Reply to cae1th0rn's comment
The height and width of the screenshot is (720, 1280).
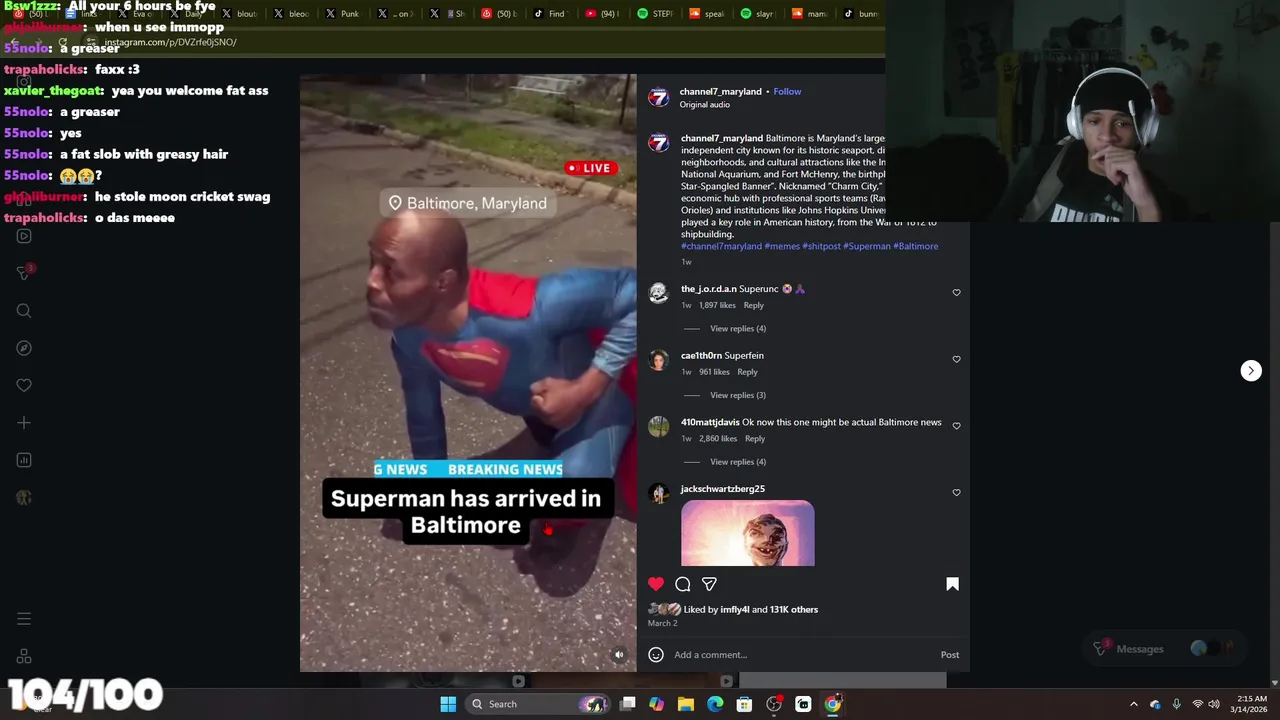point(747,372)
